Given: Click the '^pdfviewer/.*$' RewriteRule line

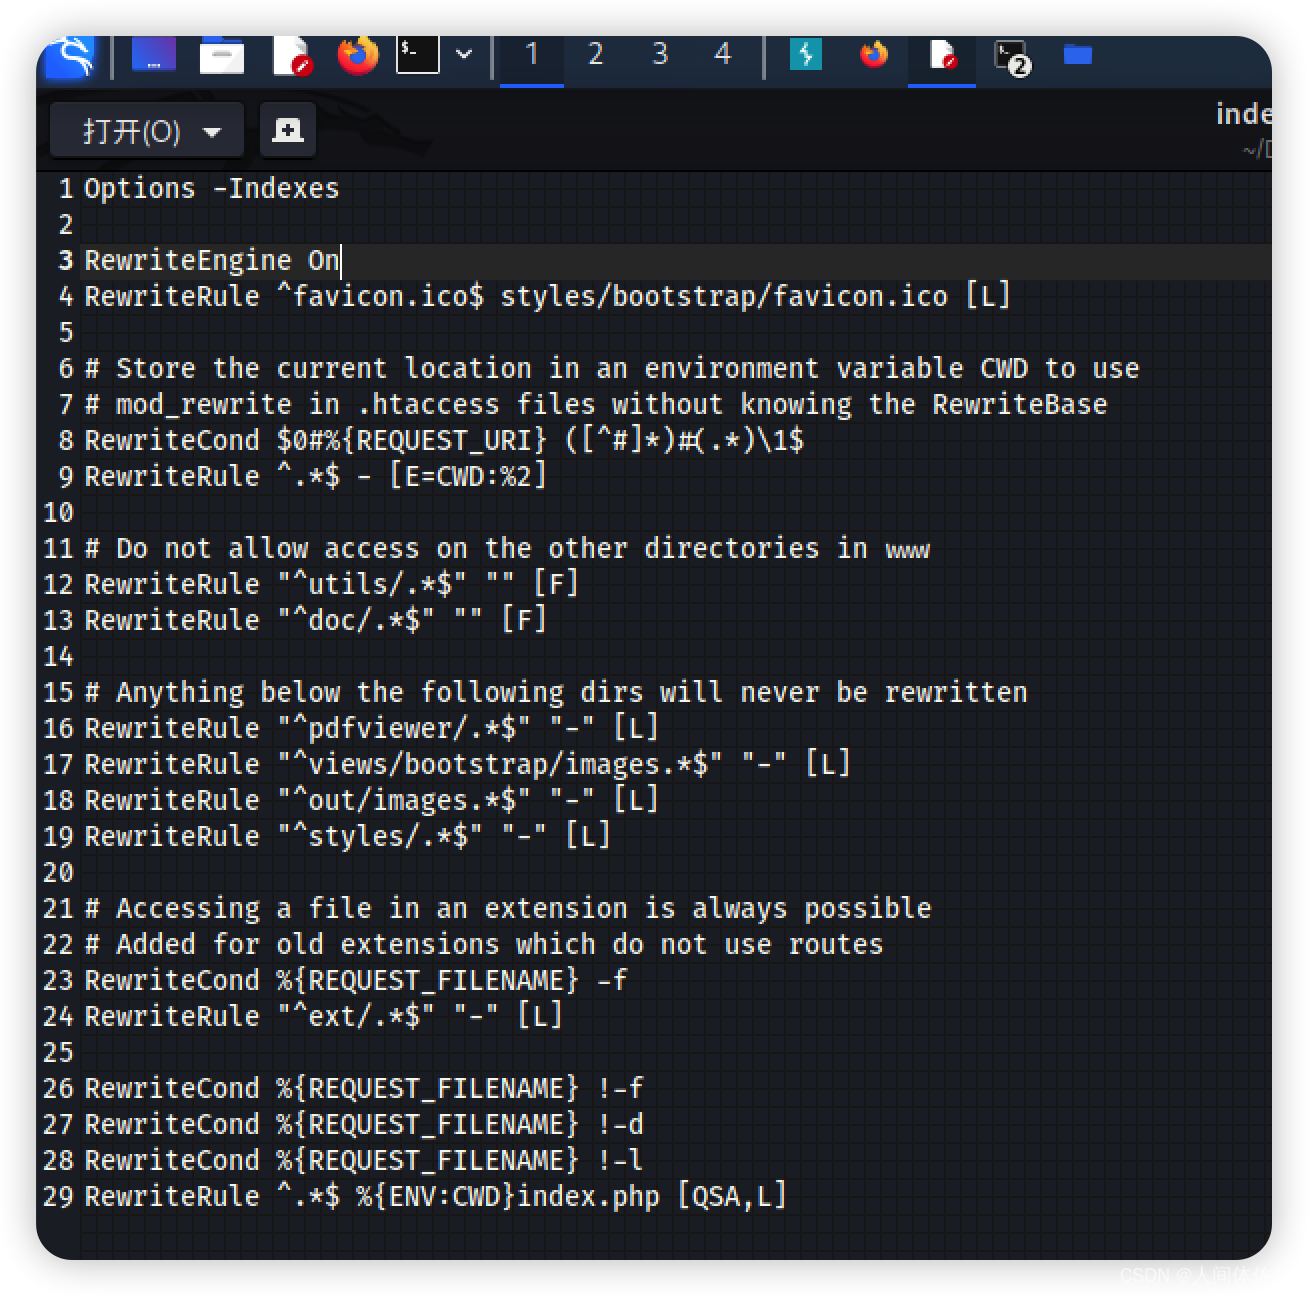Looking at the screenshot, I should pos(371,728).
